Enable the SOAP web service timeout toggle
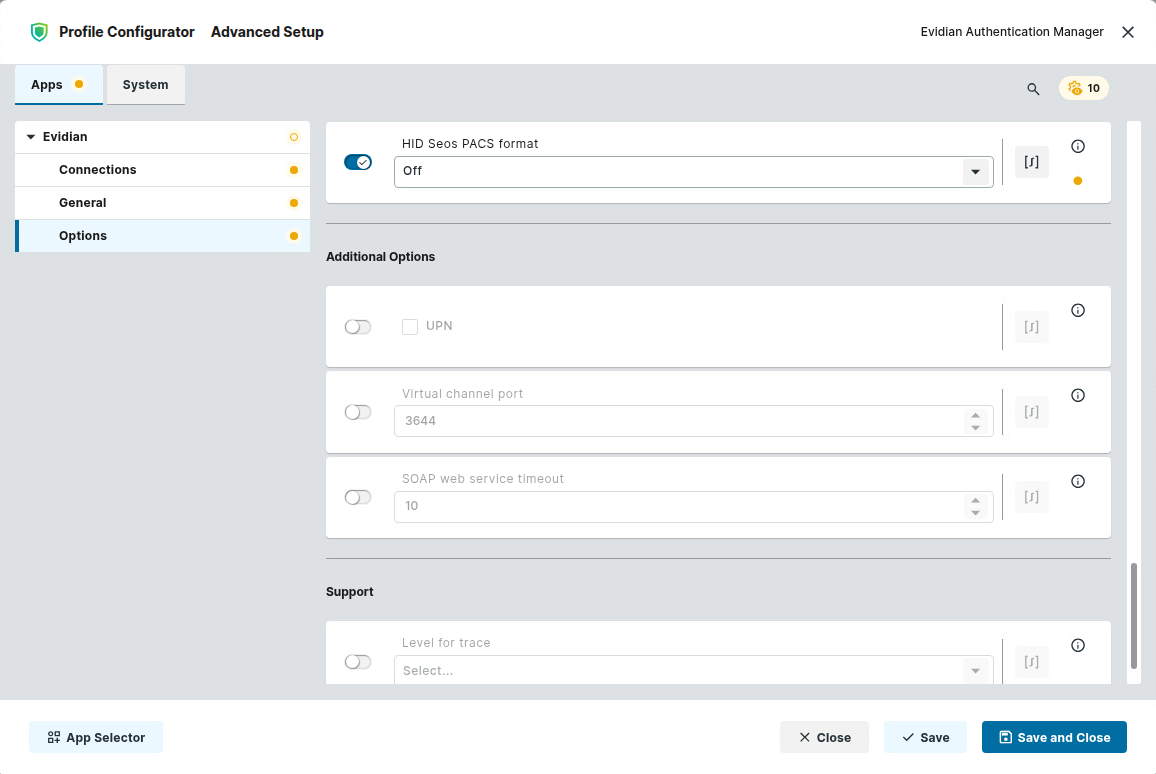 [x=358, y=498]
